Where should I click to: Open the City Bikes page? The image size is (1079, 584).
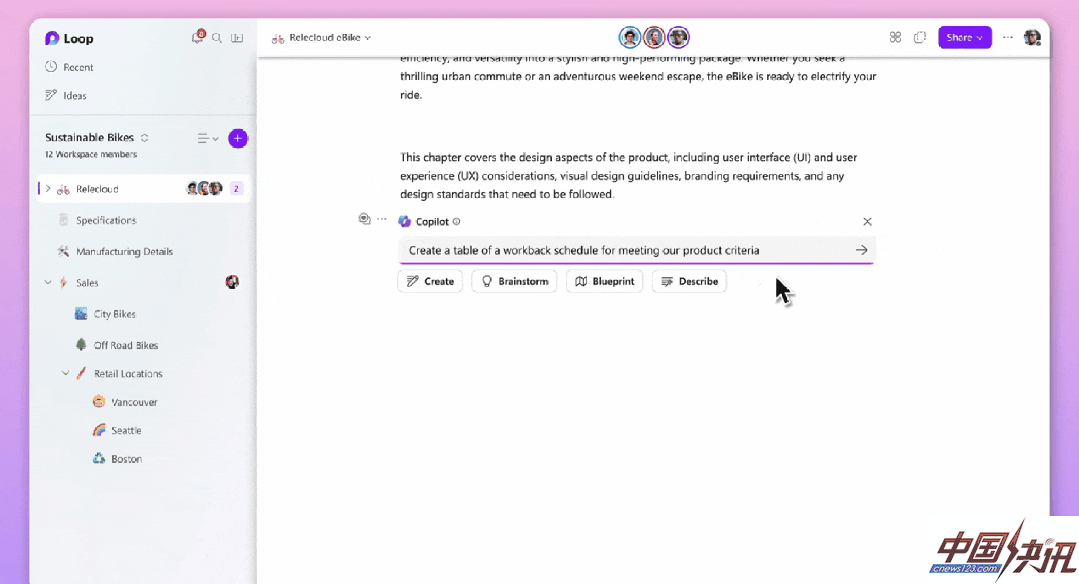(x=114, y=314)
